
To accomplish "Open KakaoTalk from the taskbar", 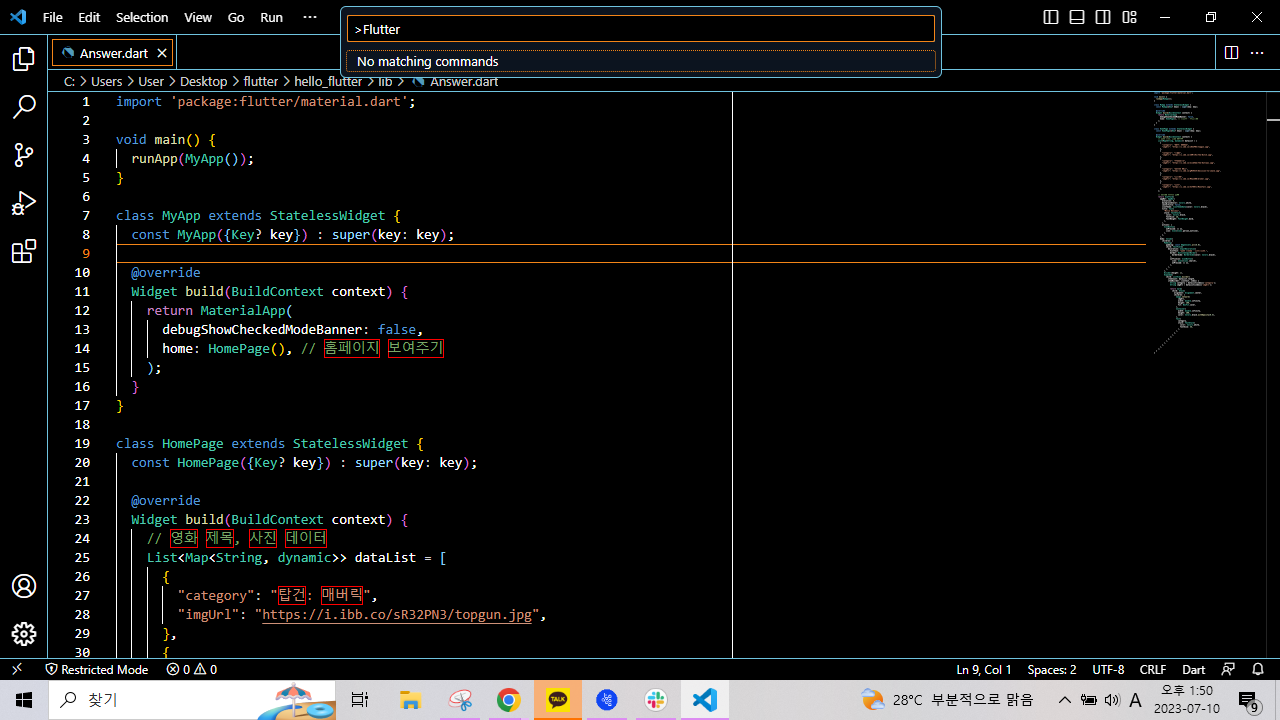I will [558, 700].
